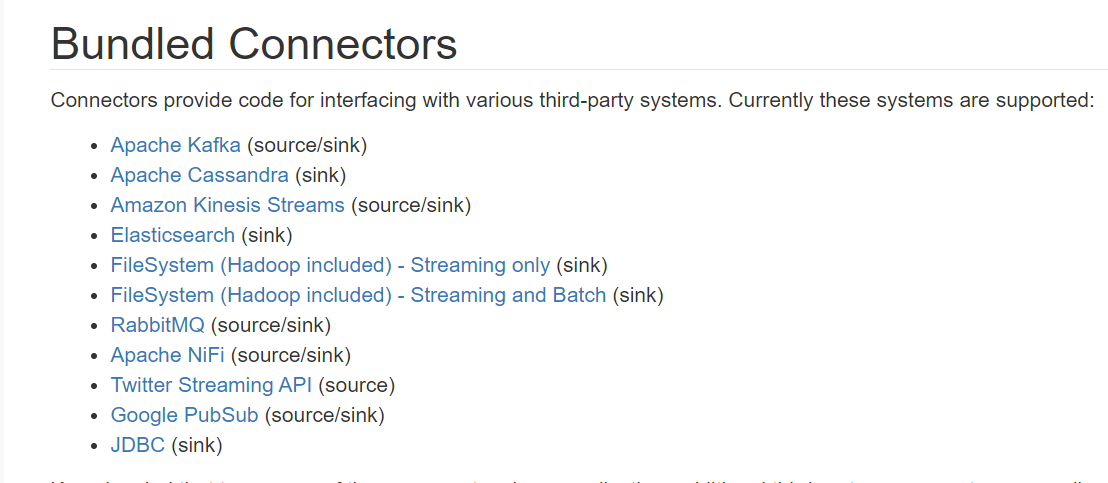
Task: Click the (sink) label after Apache Cassandra
Action: (x=320, y=175)
